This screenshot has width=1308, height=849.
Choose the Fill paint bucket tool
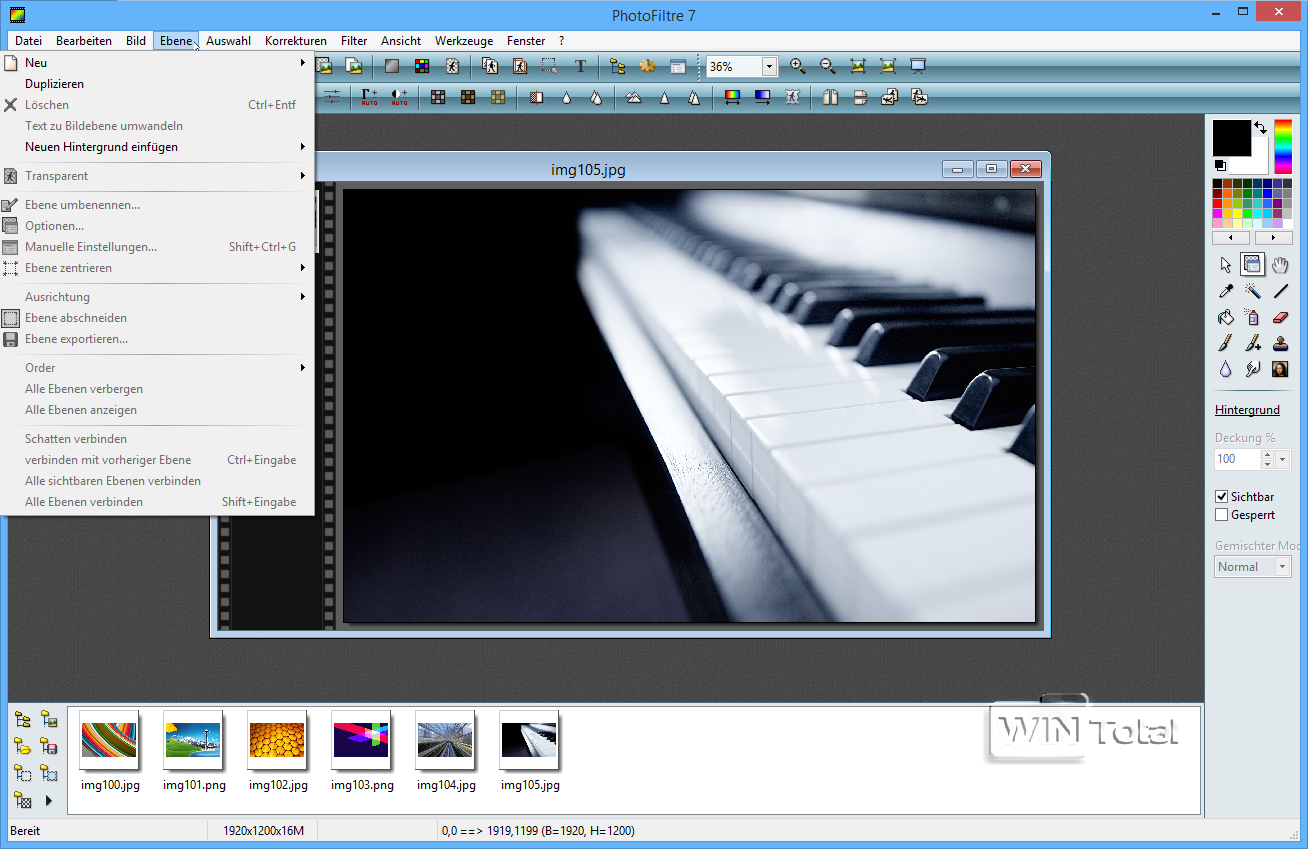coord(1225,317)
